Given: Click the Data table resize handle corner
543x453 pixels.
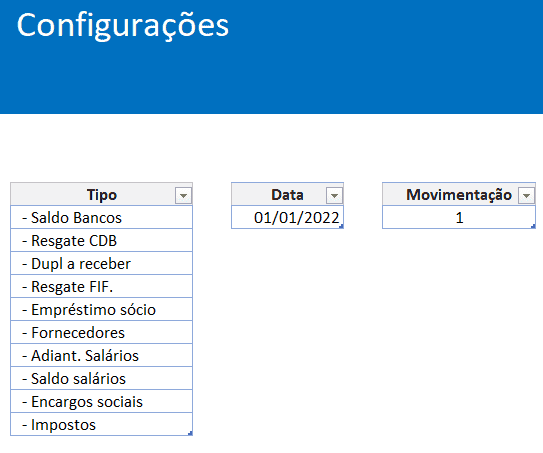Looking at the screenshot, I should click(x=341, y=226).
